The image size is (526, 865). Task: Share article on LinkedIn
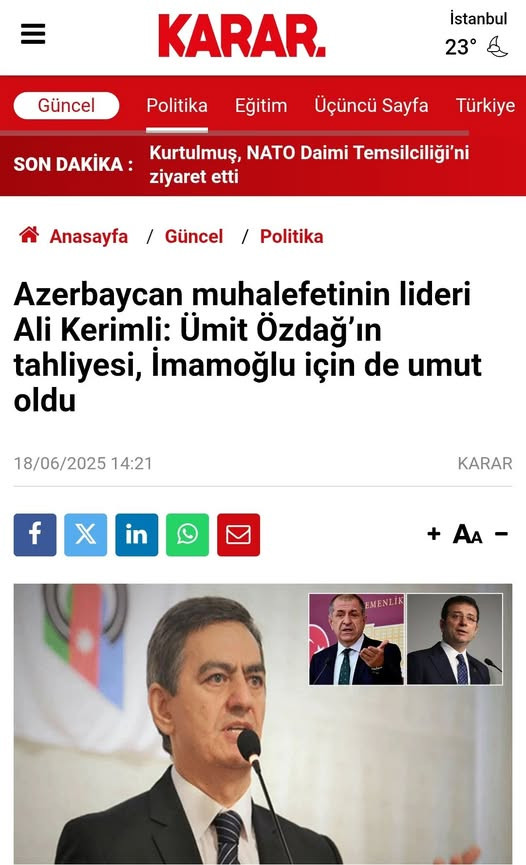136,535
